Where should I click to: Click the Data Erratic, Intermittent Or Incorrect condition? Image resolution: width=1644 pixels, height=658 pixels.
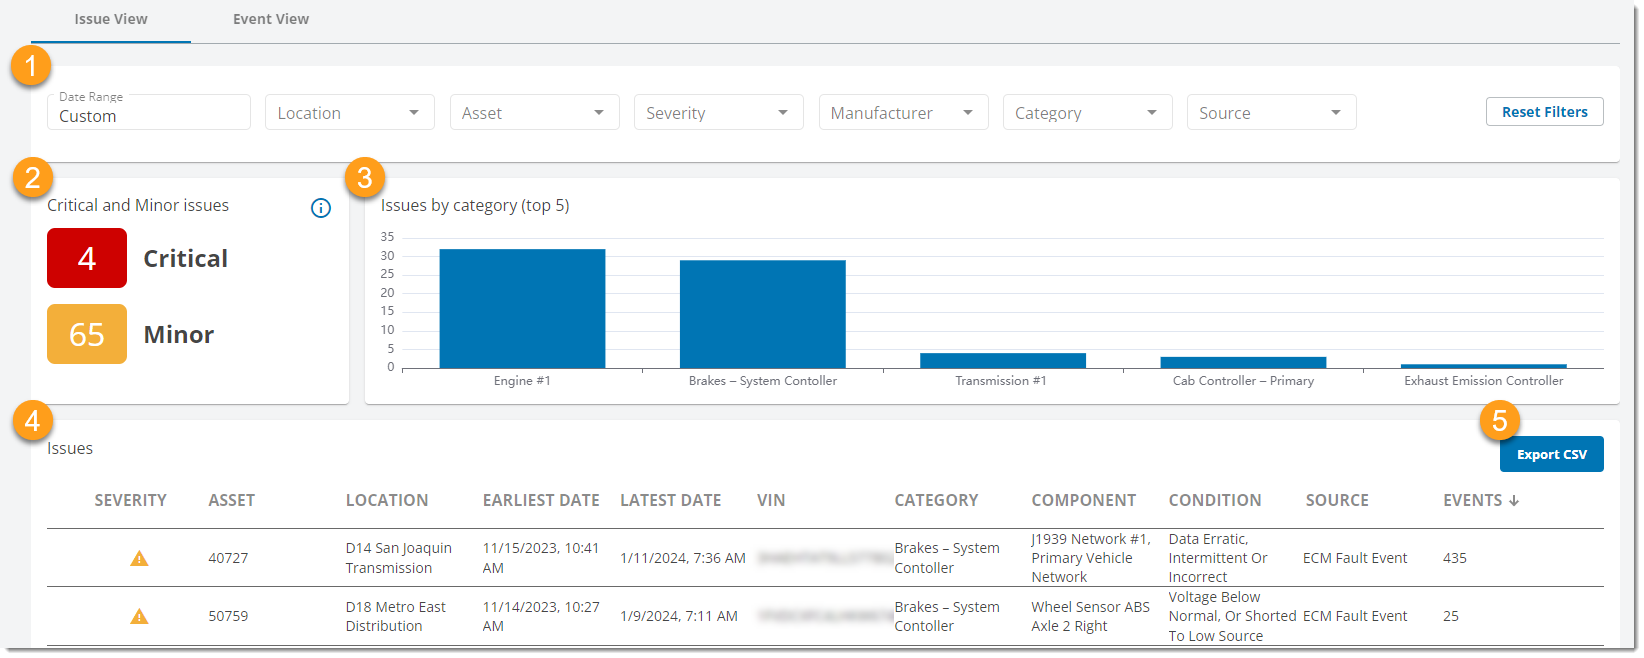click(x=1218, y=558)
